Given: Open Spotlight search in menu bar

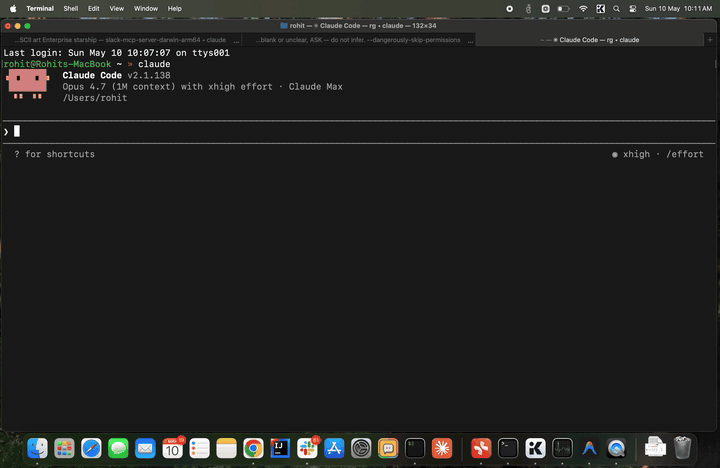Looking at the screenshot, I should click(x=616, y=8).
